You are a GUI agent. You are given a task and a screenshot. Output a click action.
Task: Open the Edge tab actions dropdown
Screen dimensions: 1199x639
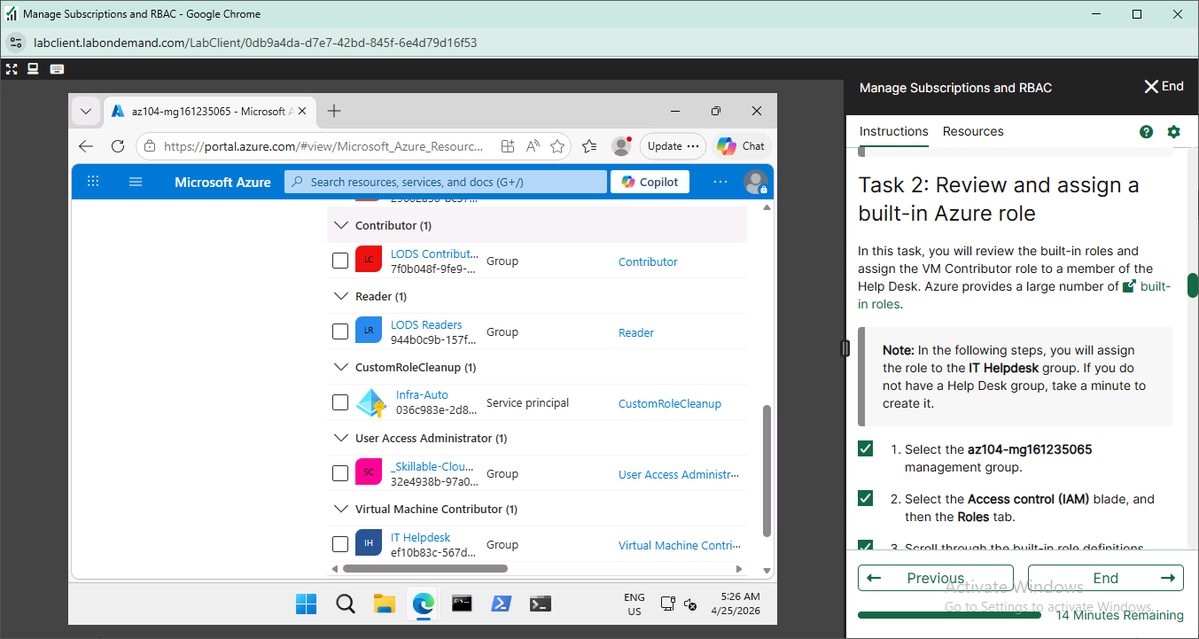click(x=86, y=112)
